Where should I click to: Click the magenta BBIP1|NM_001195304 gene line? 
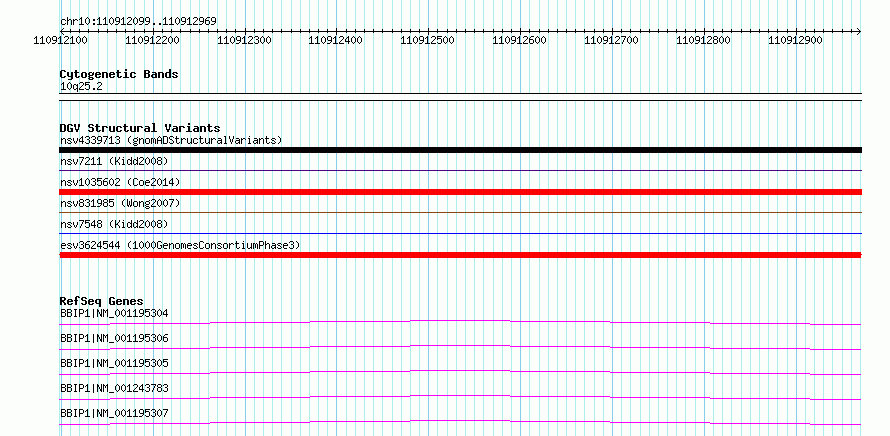[x=460, y=322]
